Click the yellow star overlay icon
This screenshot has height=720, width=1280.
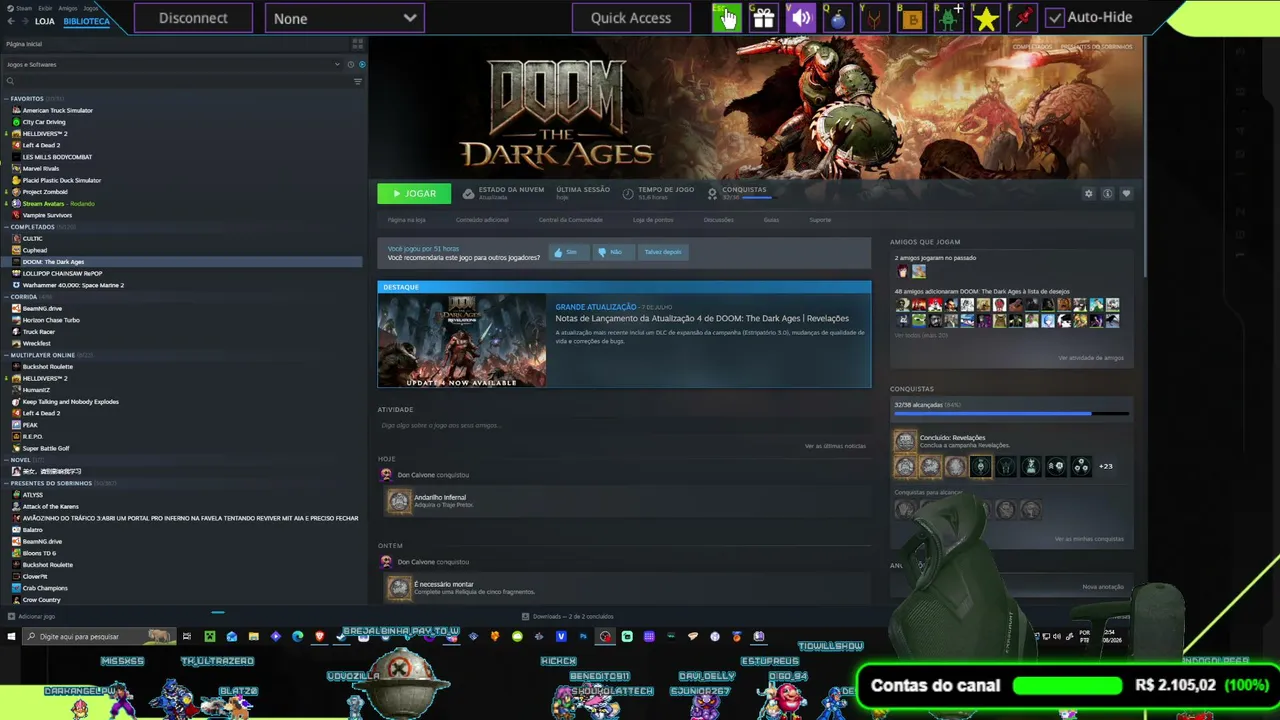tap(986, 17)
